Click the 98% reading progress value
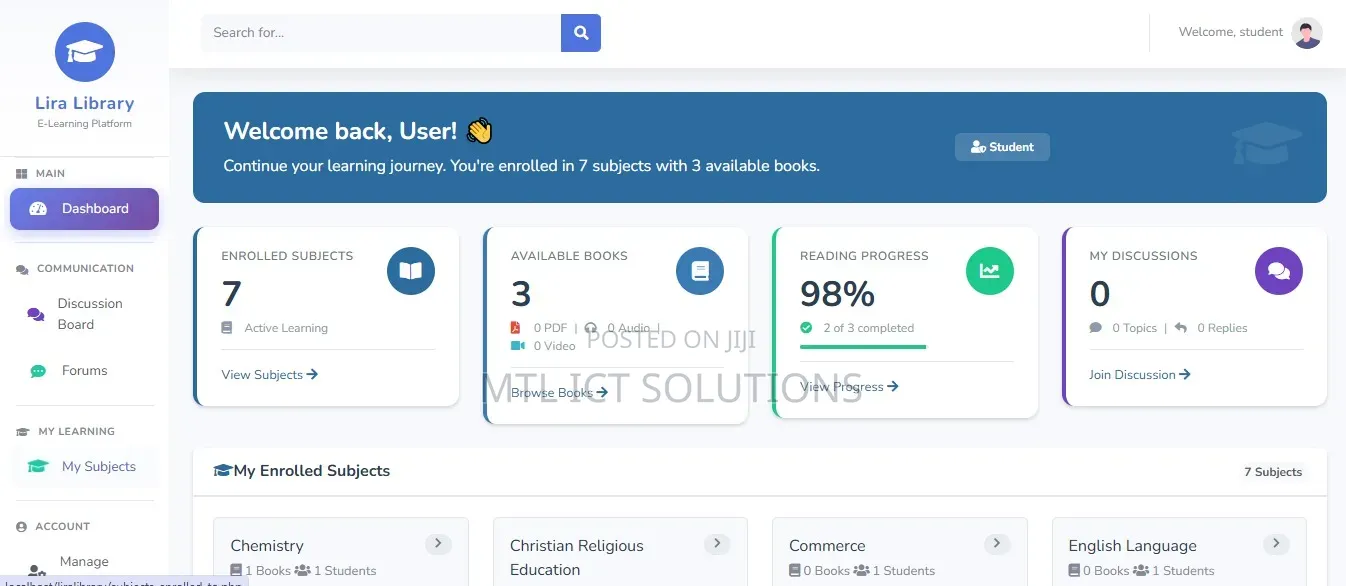1346x586 pixels. pyautogui.click(x=838, y=294)
